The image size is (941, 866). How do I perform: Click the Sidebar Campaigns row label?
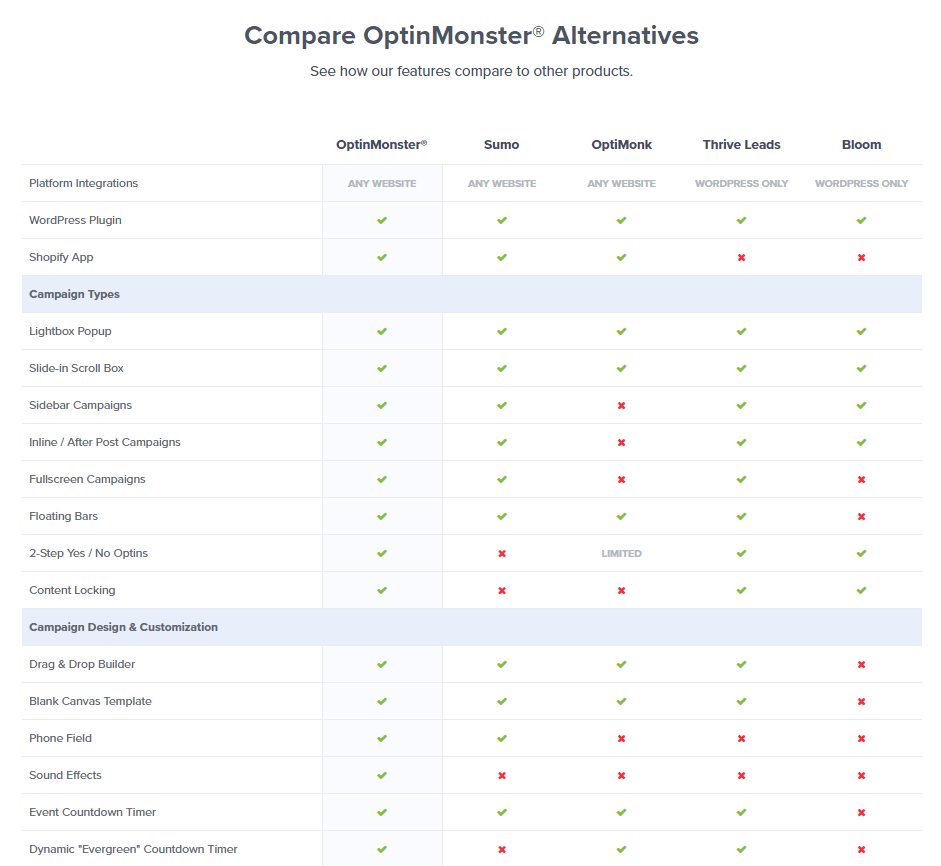80,405
